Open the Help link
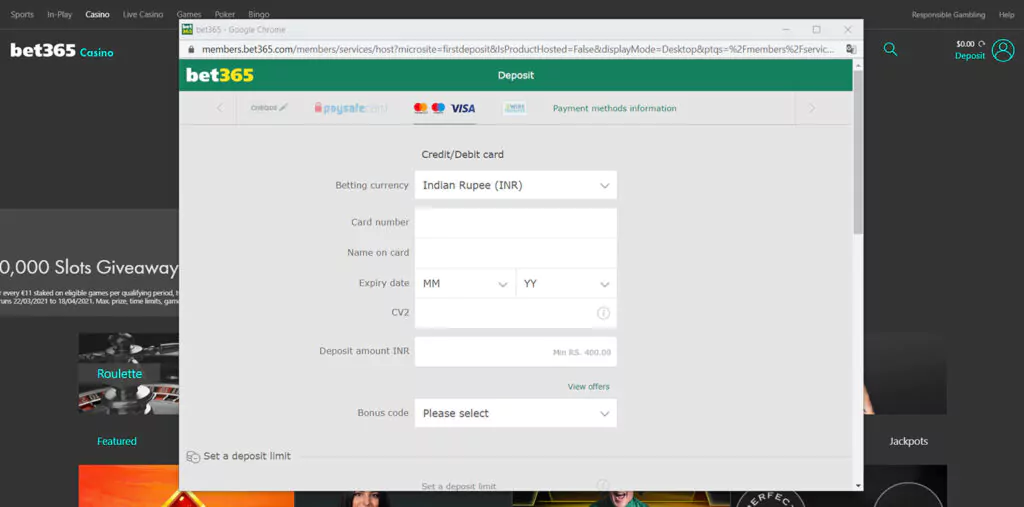This screenshot has width=1024, height=507. [x=1006, y=14]
